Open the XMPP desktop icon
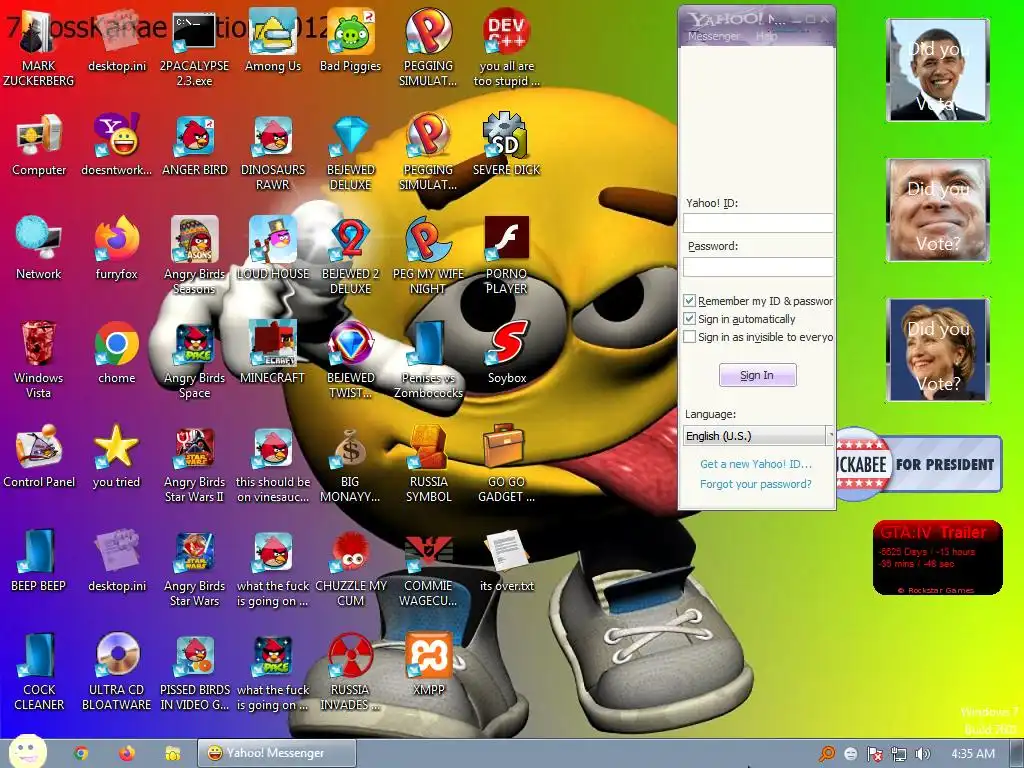 (428, 664)
